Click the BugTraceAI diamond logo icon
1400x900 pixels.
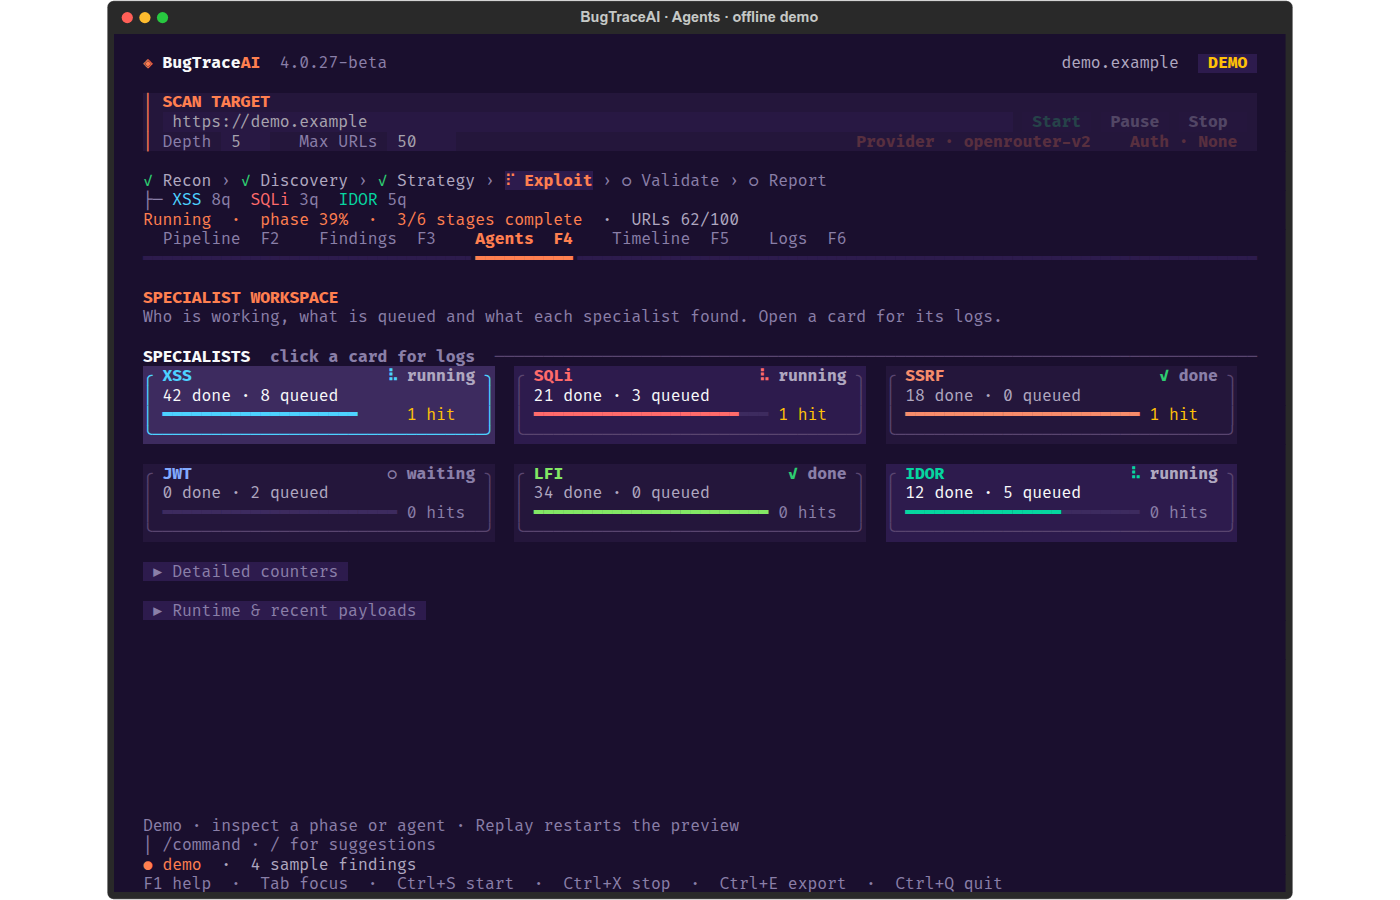[148, 63]
